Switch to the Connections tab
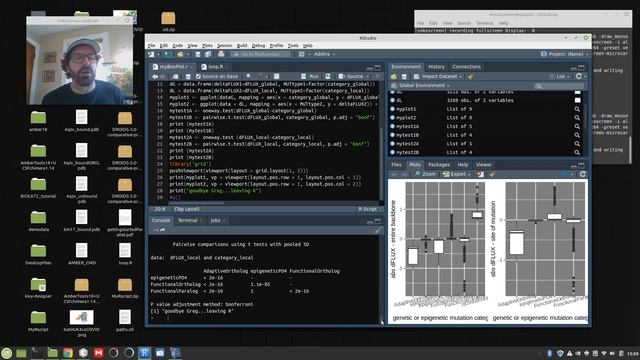 click(x=466, y=67)
